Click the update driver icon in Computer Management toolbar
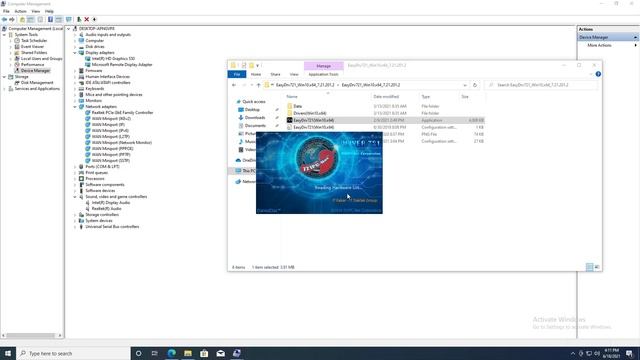Image resolution: width=640 pixels, height=360 pixels. click(79, 19)
